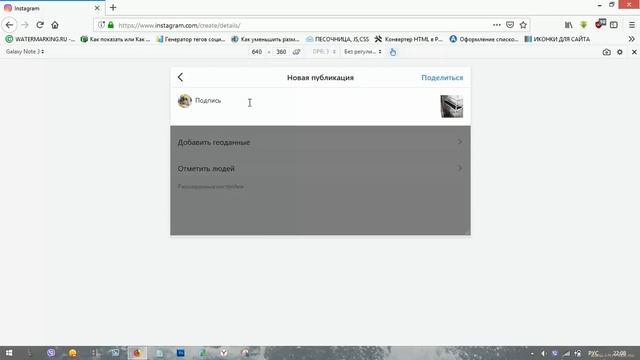This screenshot has width=640, height=360.
Task: Open the Windows Start menu
Action: [x=9, y=353]
